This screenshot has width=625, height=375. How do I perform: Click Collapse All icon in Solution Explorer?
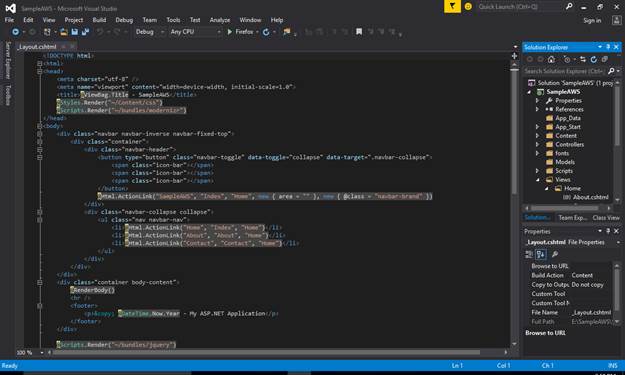coord(605,59)
